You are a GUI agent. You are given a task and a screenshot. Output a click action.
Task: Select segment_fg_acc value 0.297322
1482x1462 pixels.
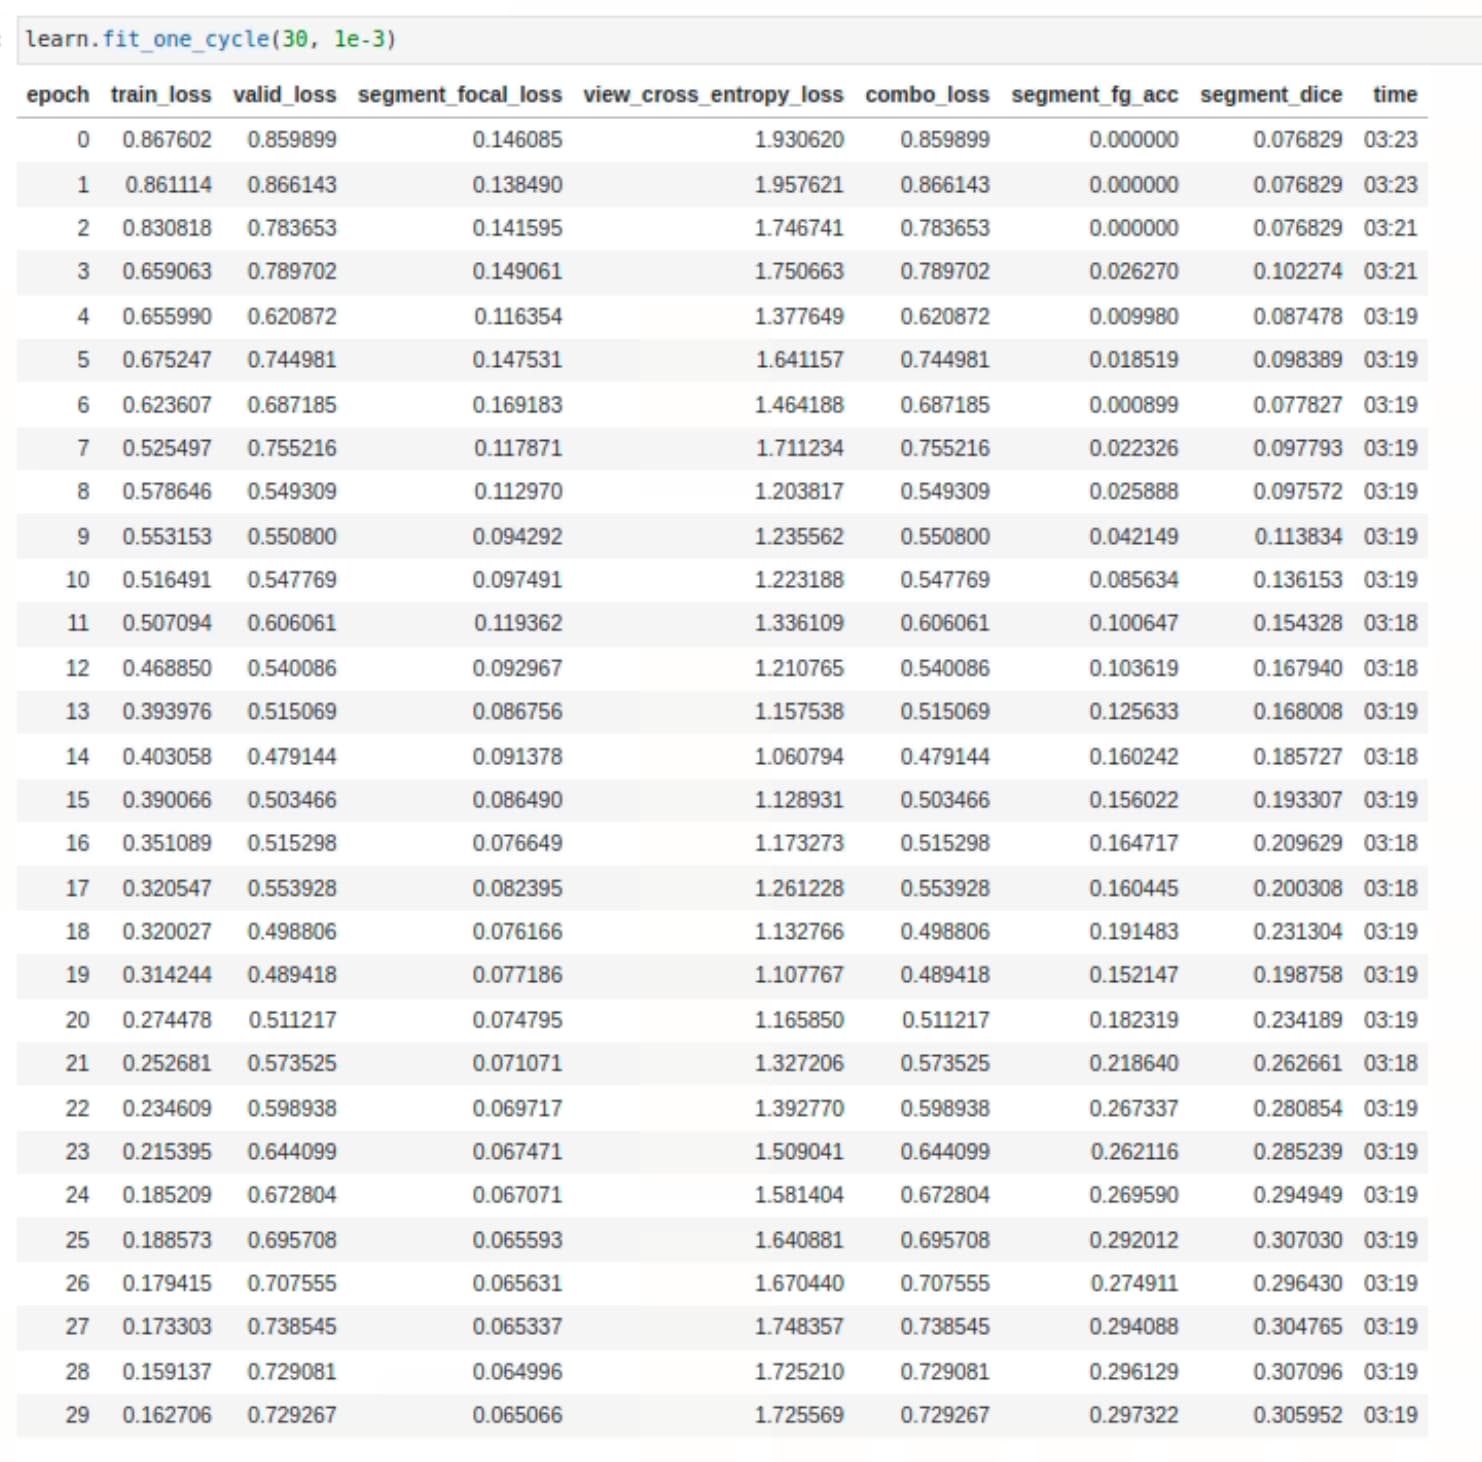(1134, 1415)
